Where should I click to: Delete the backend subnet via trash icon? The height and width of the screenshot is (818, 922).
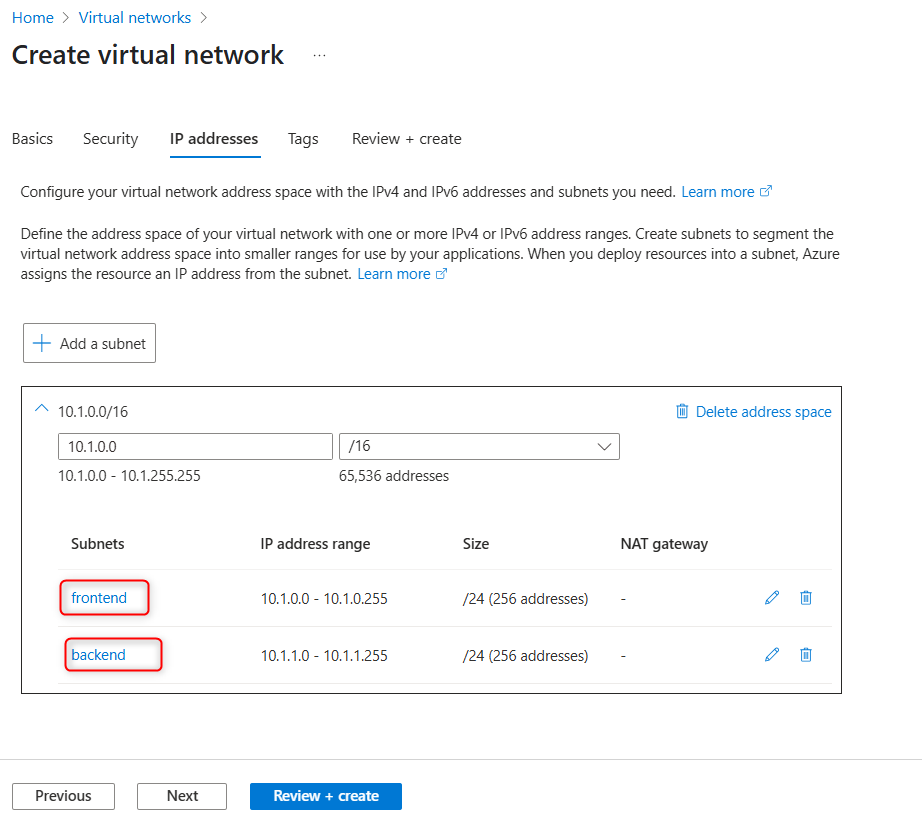[806, 655]
